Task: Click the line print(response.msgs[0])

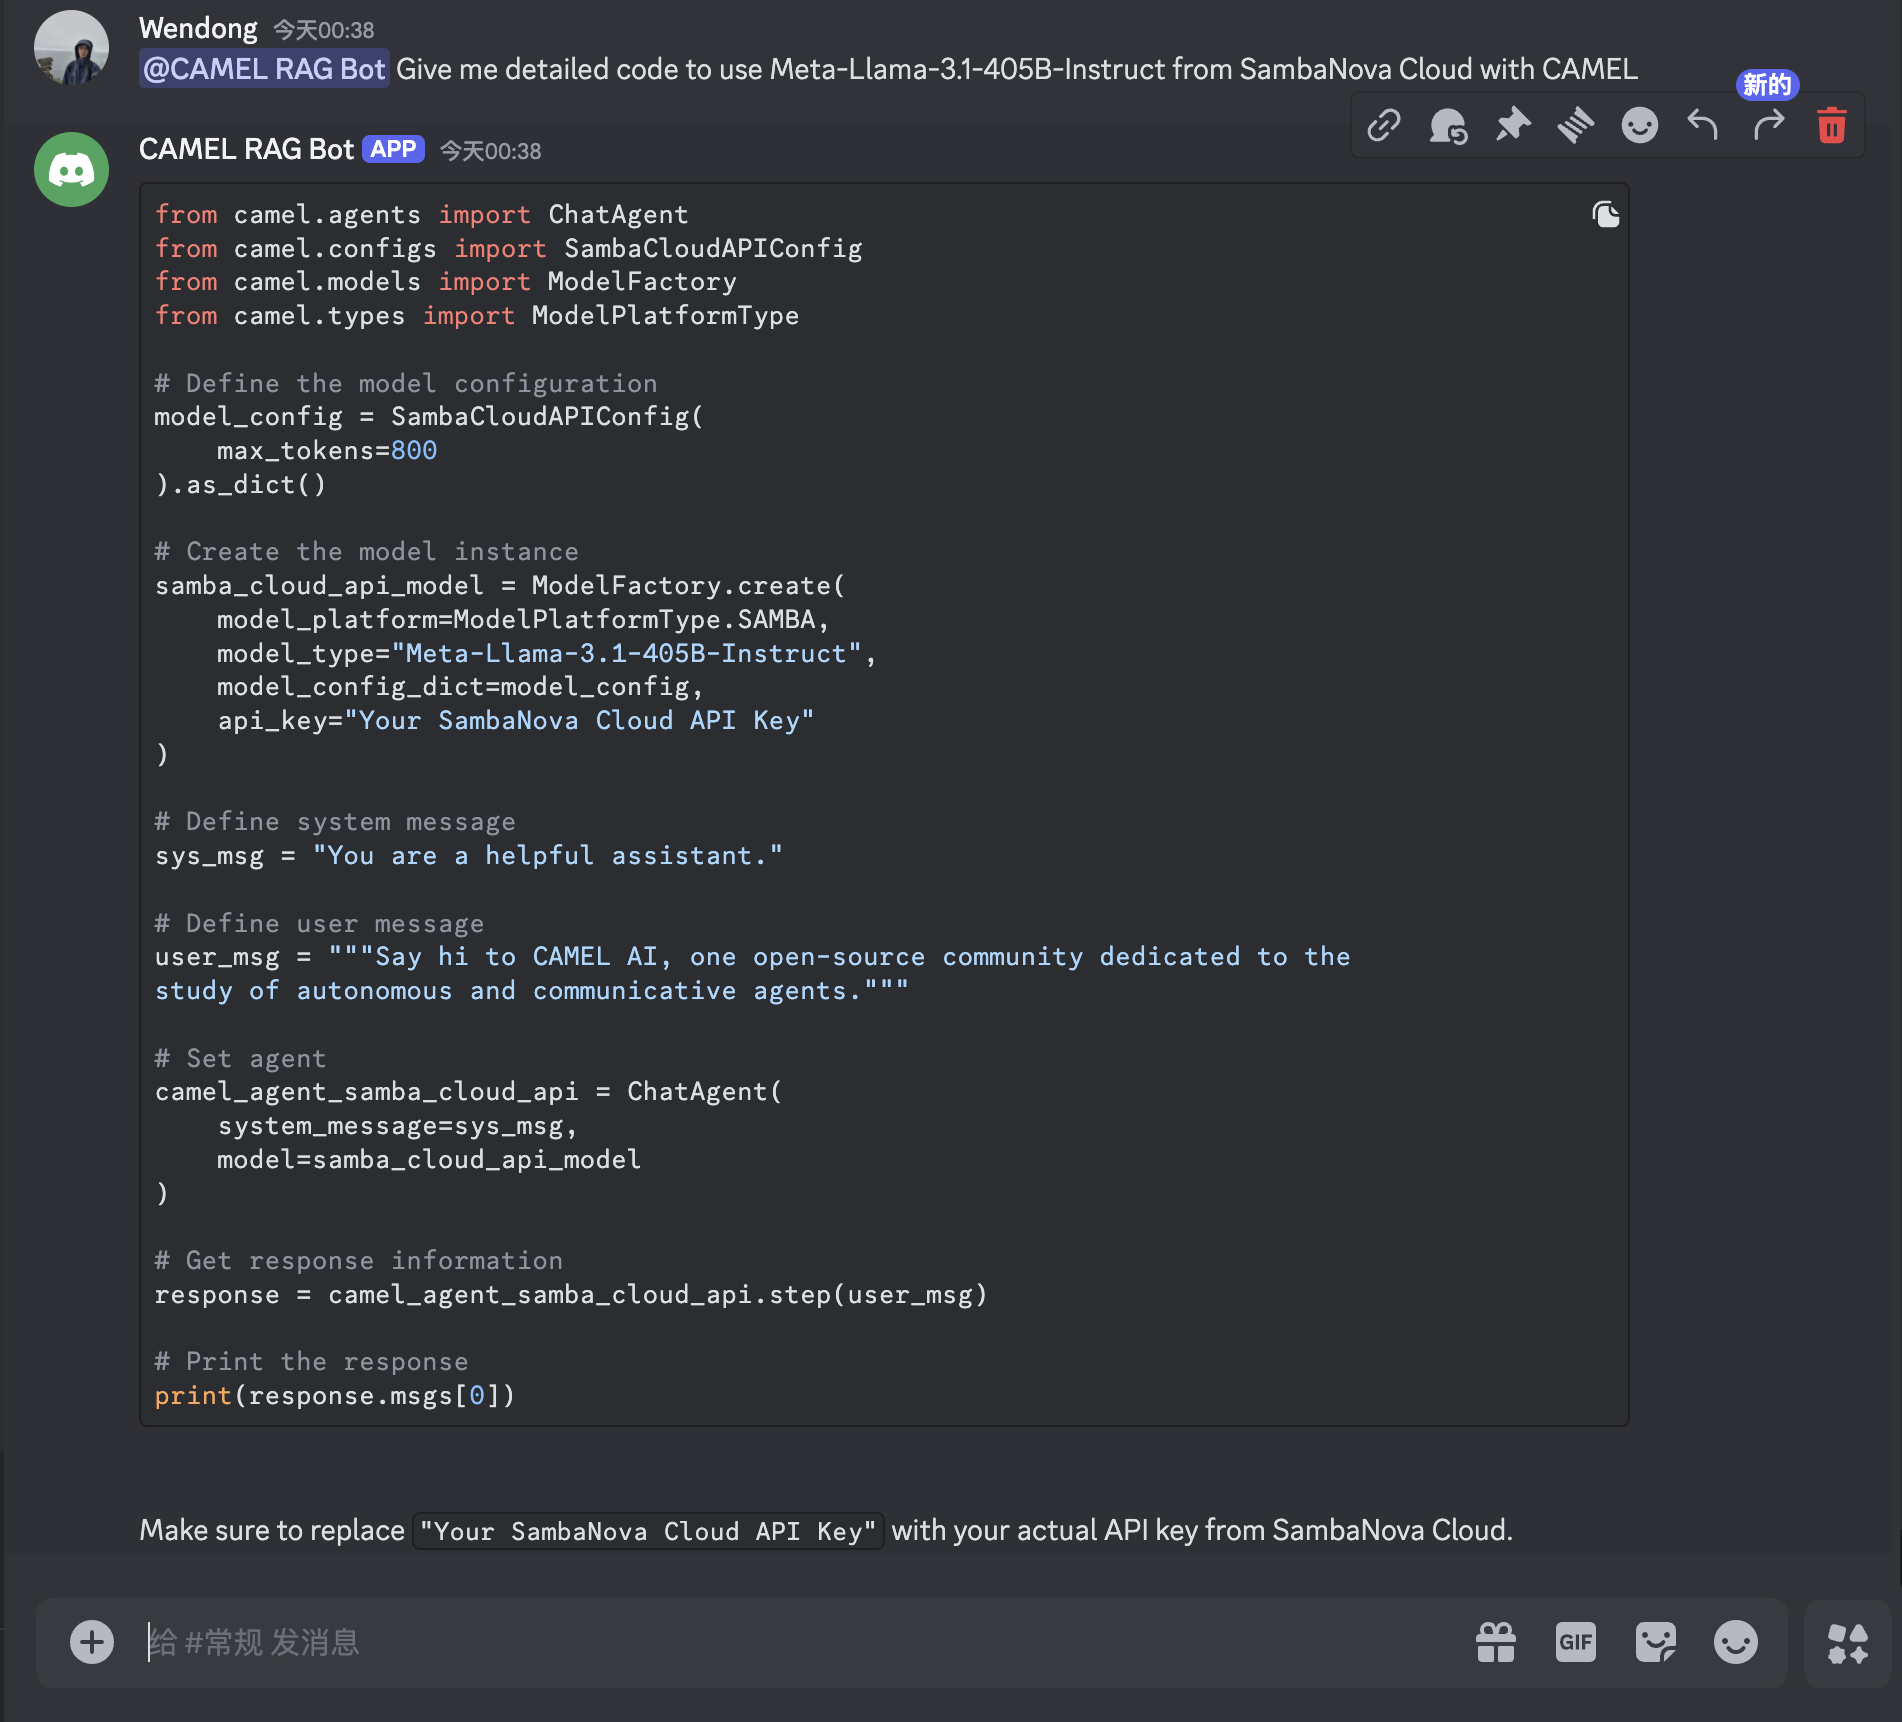Action: pos(335,1395)
